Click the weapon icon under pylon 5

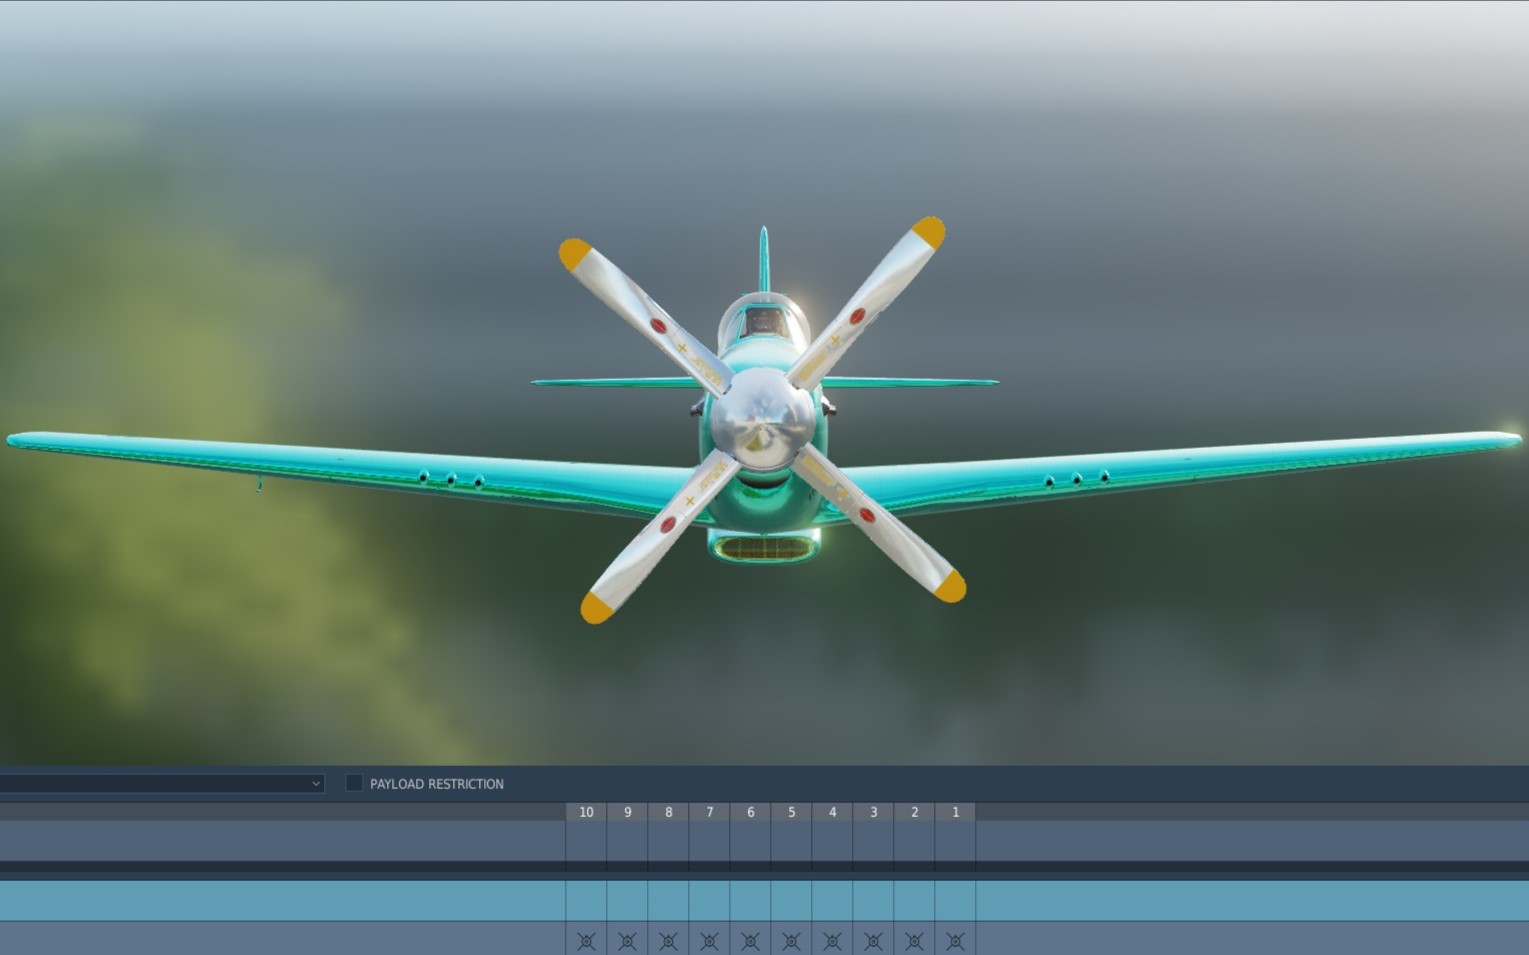[791, 941]
